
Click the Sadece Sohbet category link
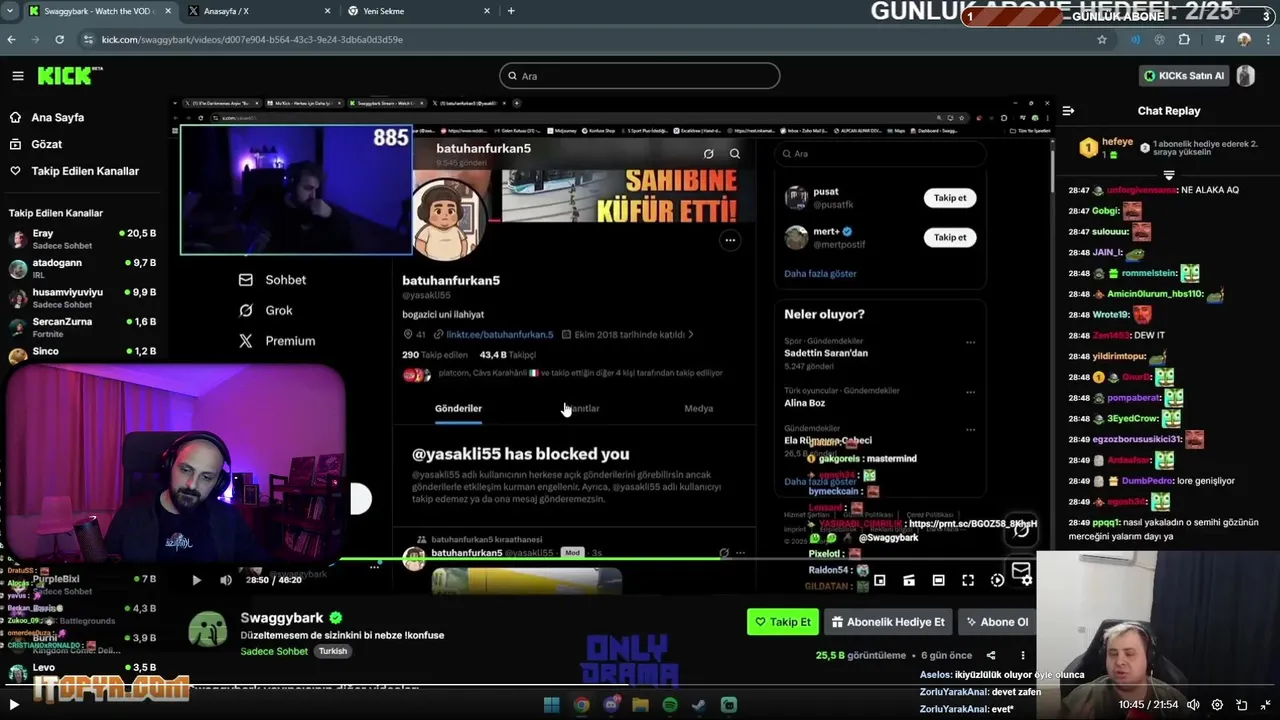pyautogui.click(x=274, y=651)
